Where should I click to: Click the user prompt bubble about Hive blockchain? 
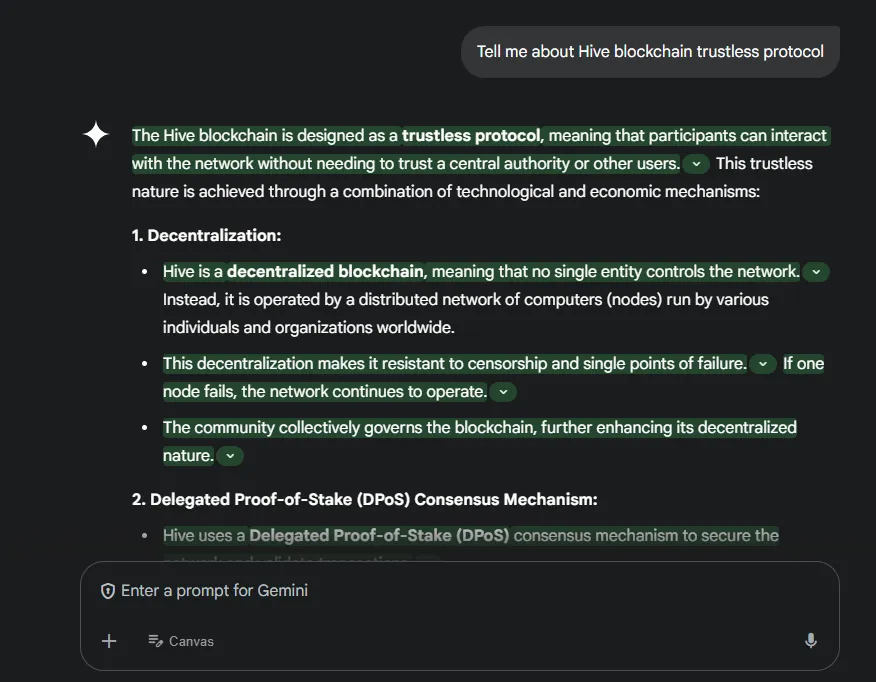[650, 51]
